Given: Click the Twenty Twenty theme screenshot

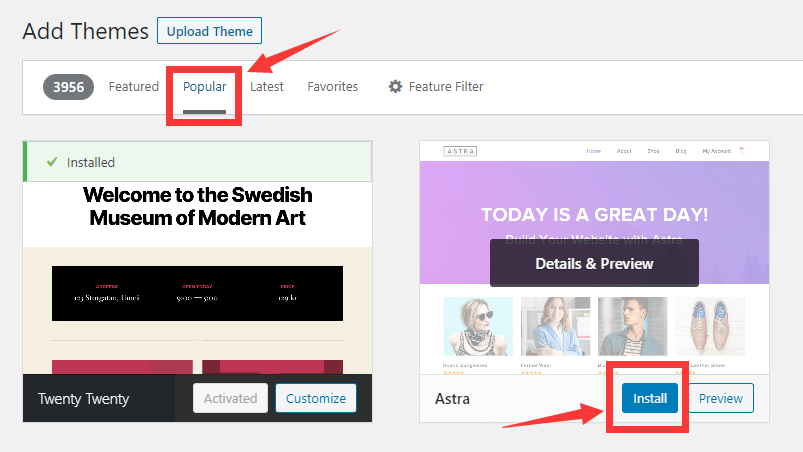Looking at the screenshot, I should pyautogui.click(x=197, y=280).
